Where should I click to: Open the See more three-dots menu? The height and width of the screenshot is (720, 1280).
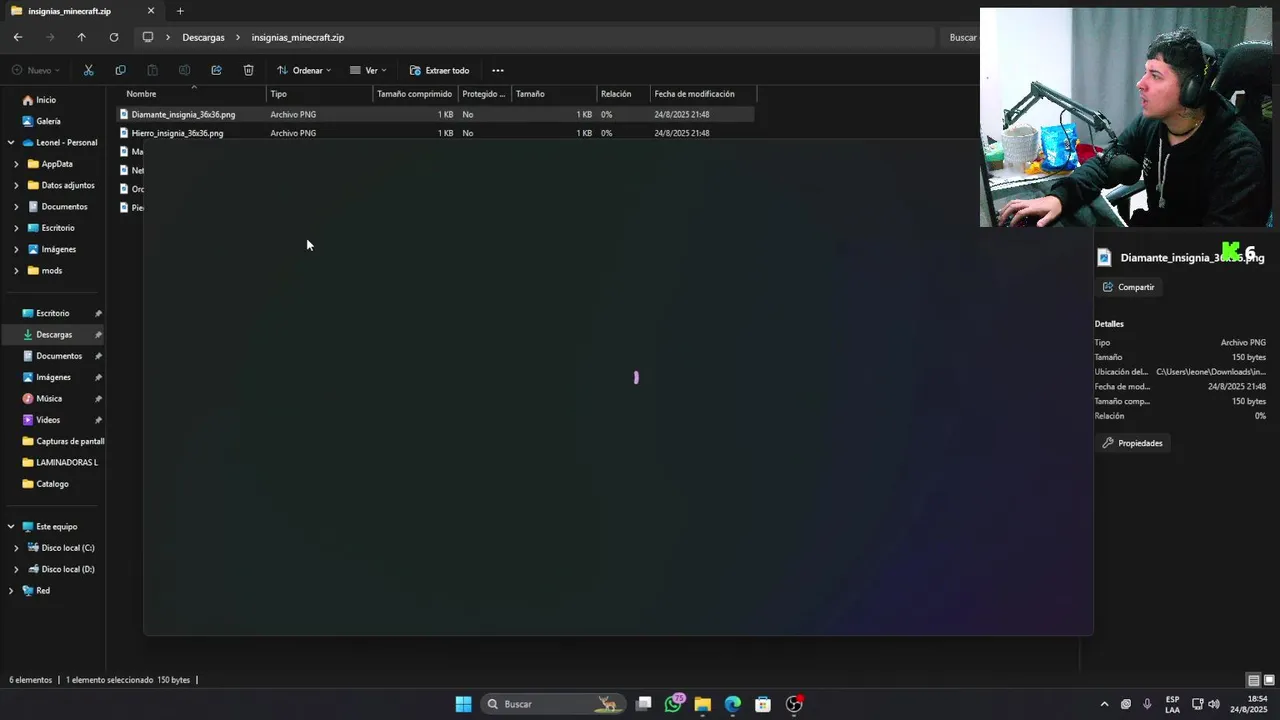tap(498, 70)
